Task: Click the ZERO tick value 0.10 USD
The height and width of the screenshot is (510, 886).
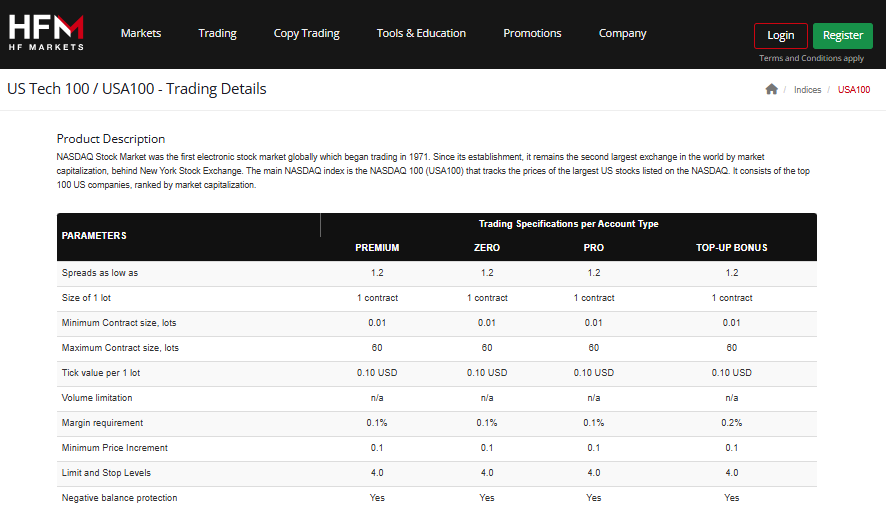Action: (x=487, y=373)
